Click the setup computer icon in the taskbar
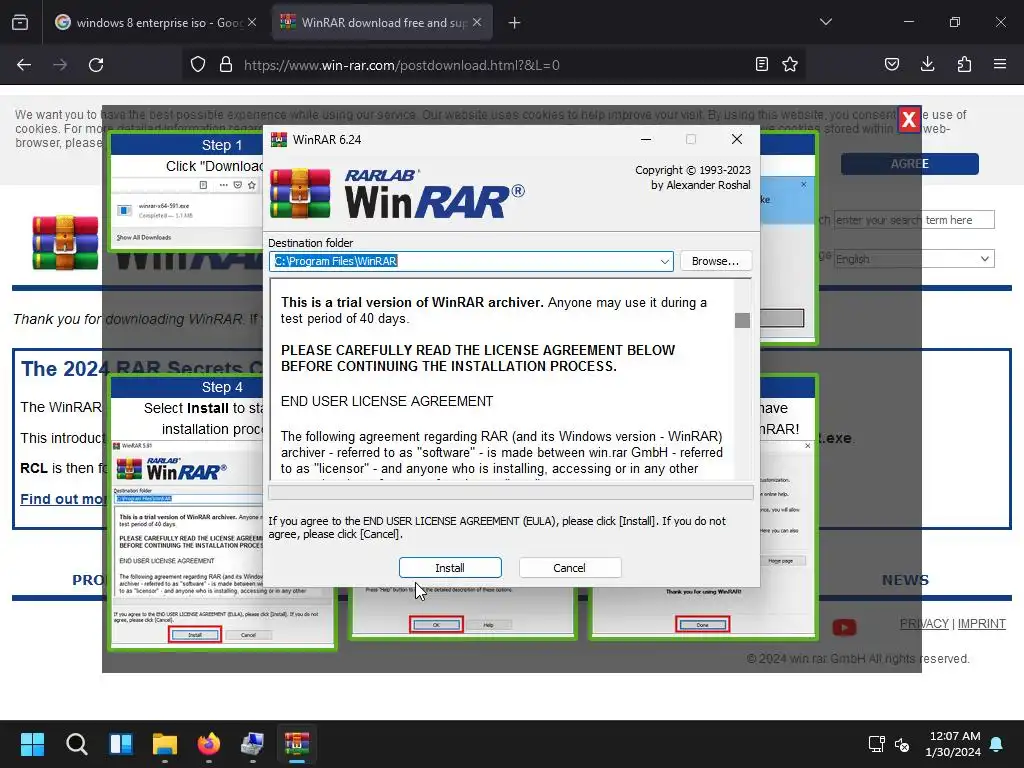The image size is (1024, 768). point(253,744)
